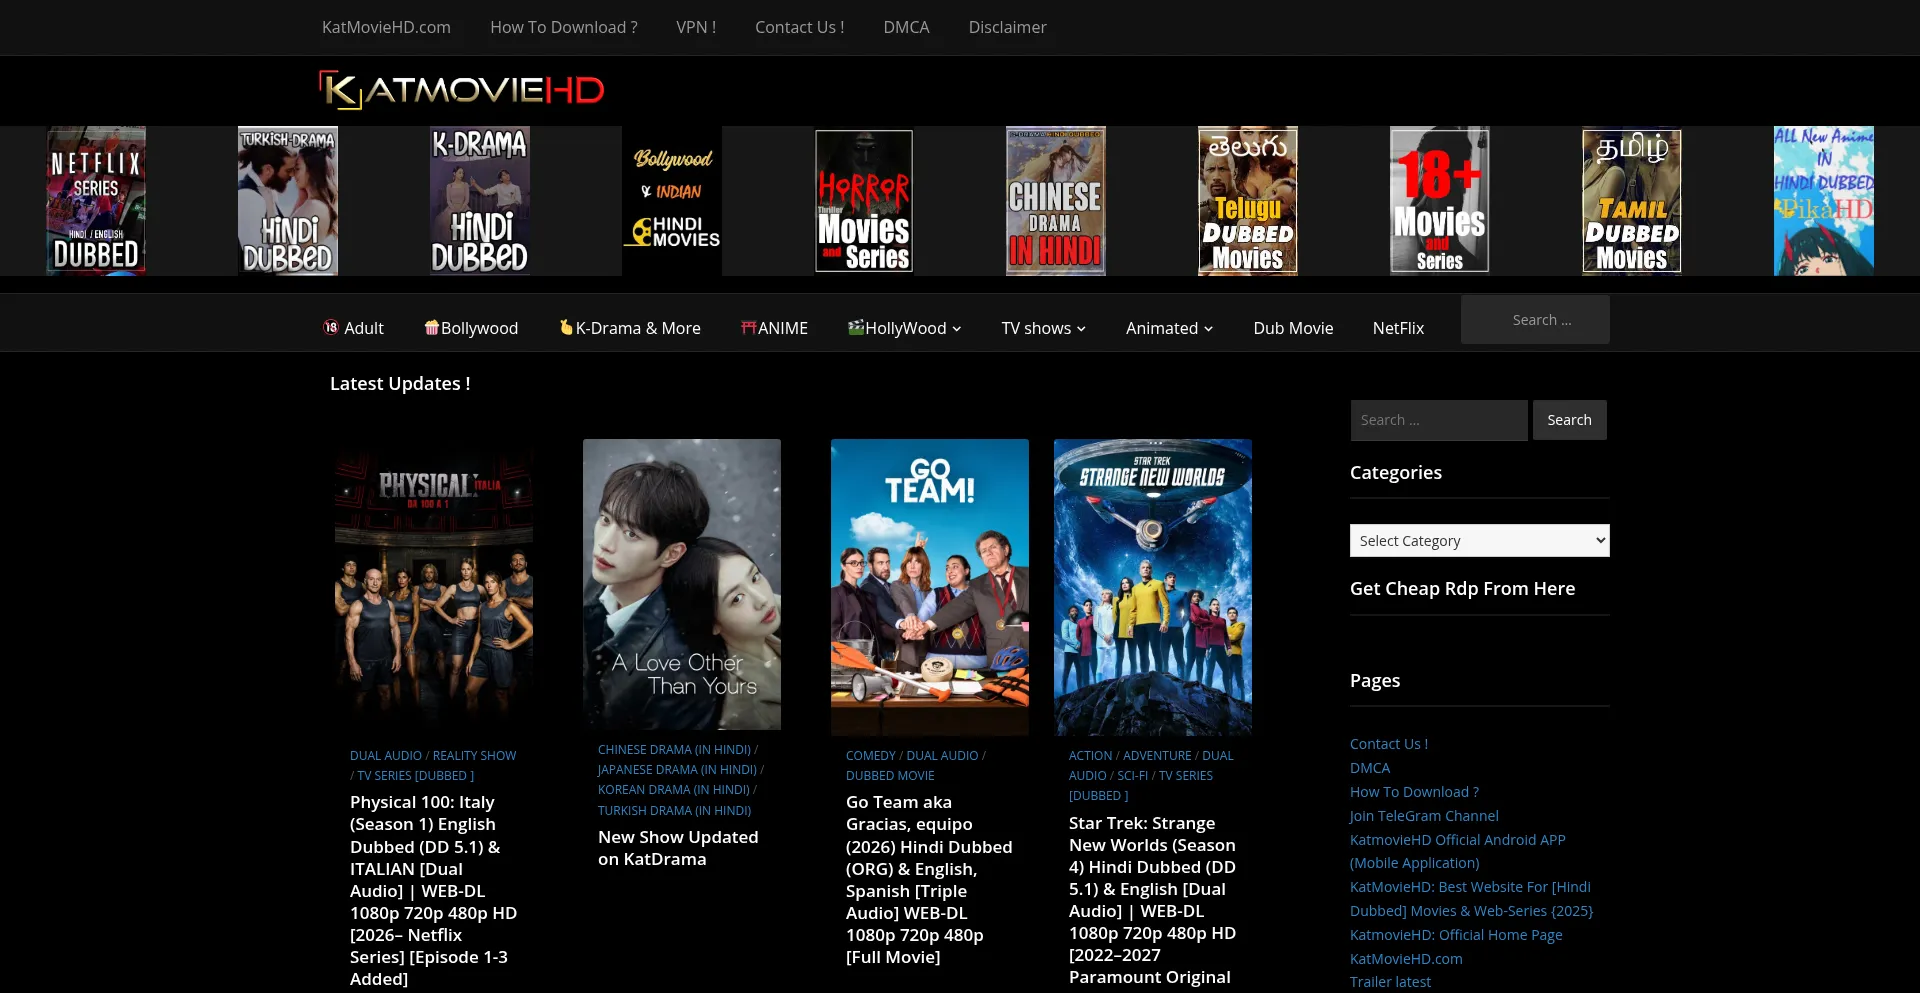Open the ACTION category tag
This screenshot has height=993, width=1920.
point(1090,756)
